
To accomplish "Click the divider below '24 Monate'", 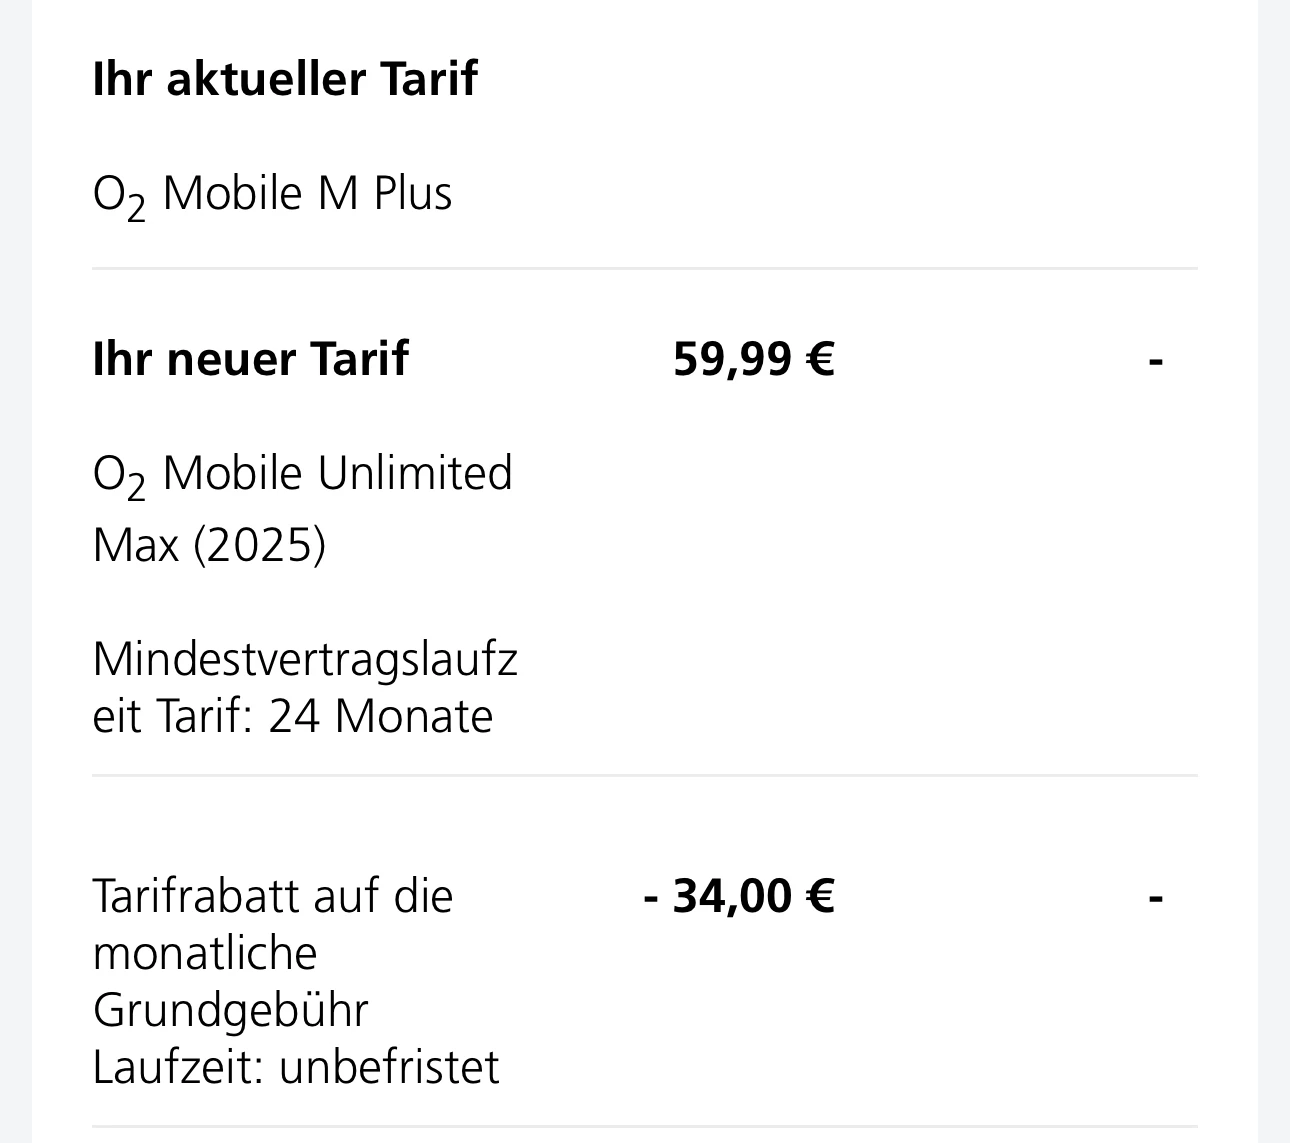I will [x=645, y=775].
